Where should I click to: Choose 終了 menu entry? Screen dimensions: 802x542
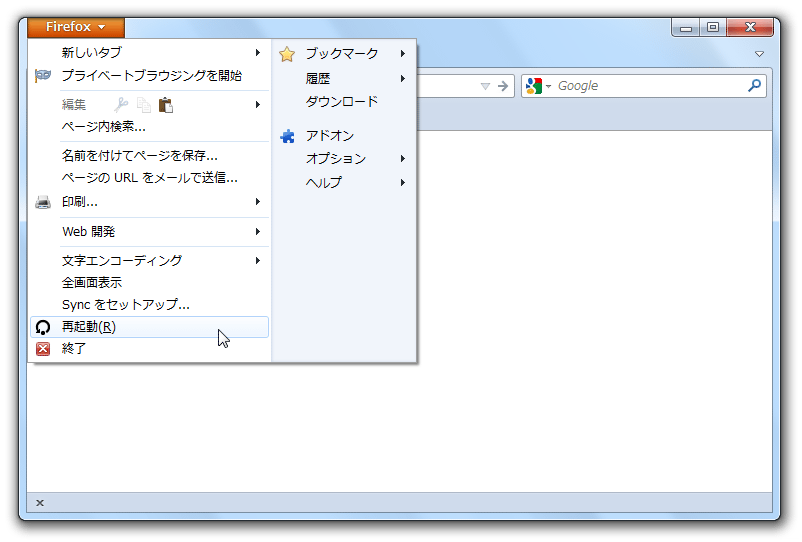(149, 349)
